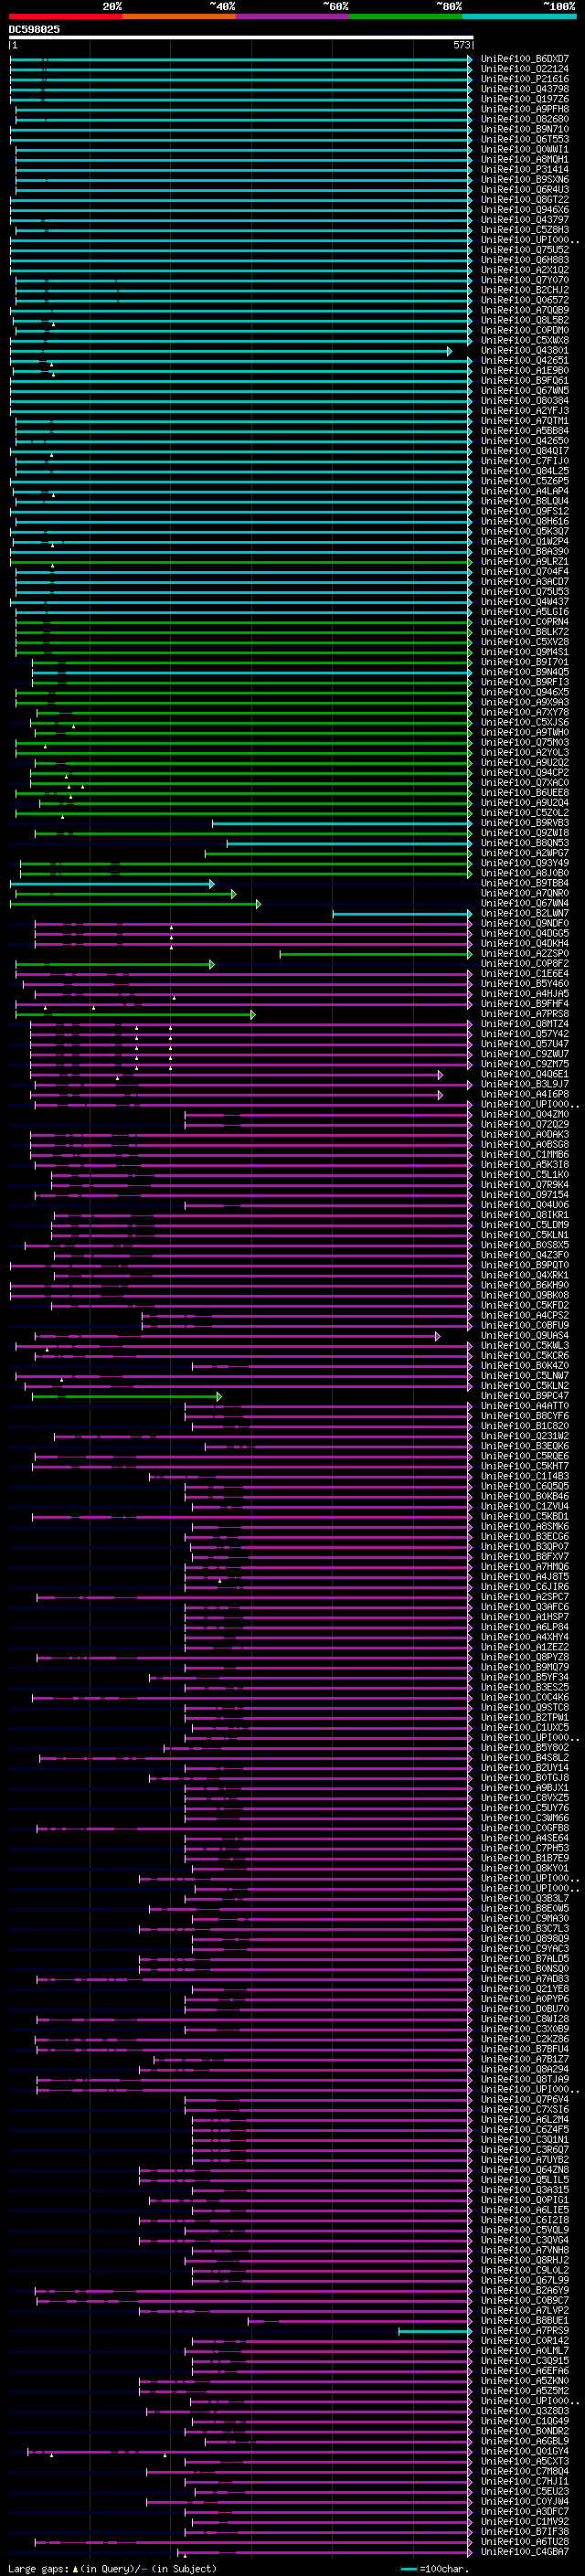Screen dimensions: 585x2576
Task: Click the orange ~40% identity legend segment
Action: coord(179,16)
